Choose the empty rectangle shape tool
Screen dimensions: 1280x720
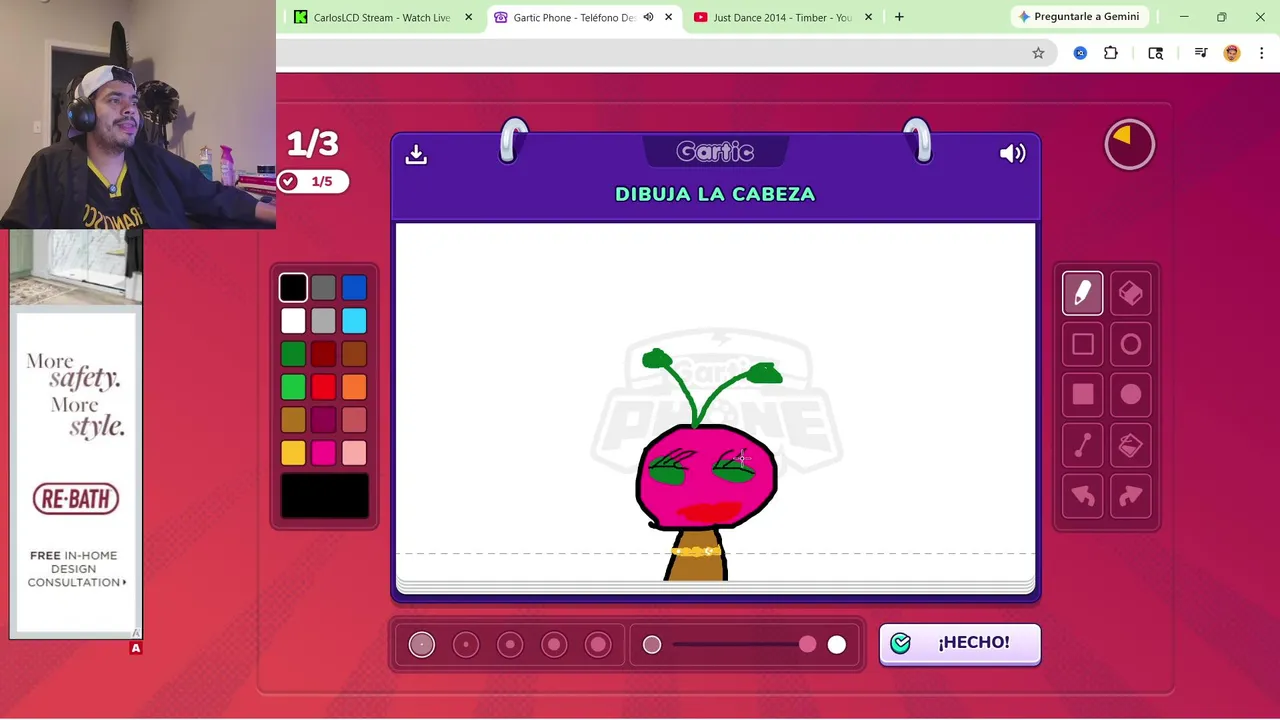click(1082, 344)
